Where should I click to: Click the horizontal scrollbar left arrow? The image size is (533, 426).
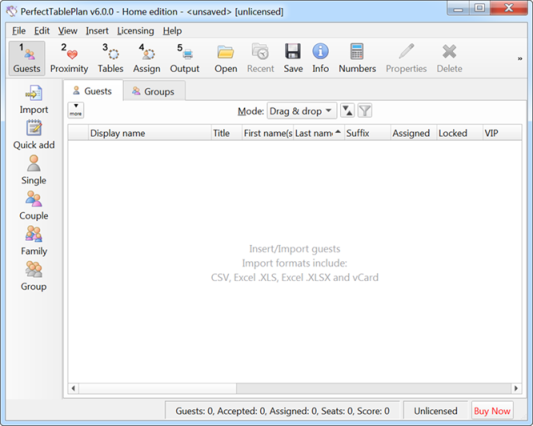click(73, 388)
